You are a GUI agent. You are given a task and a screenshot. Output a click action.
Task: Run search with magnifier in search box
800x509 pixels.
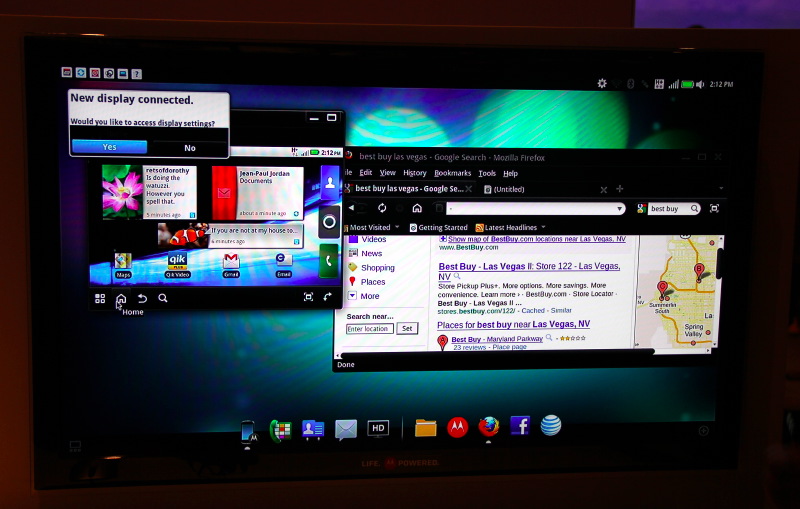694,209
